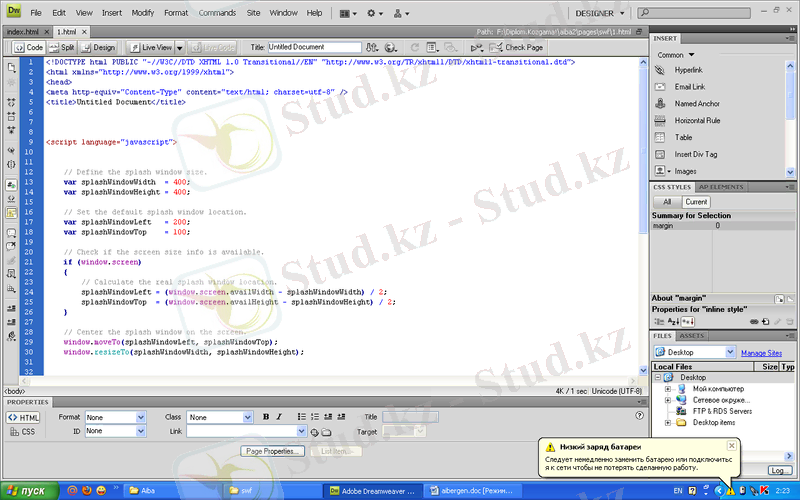Open the Common category dropdown
The image size is (800, 500).
coord(676,55)
